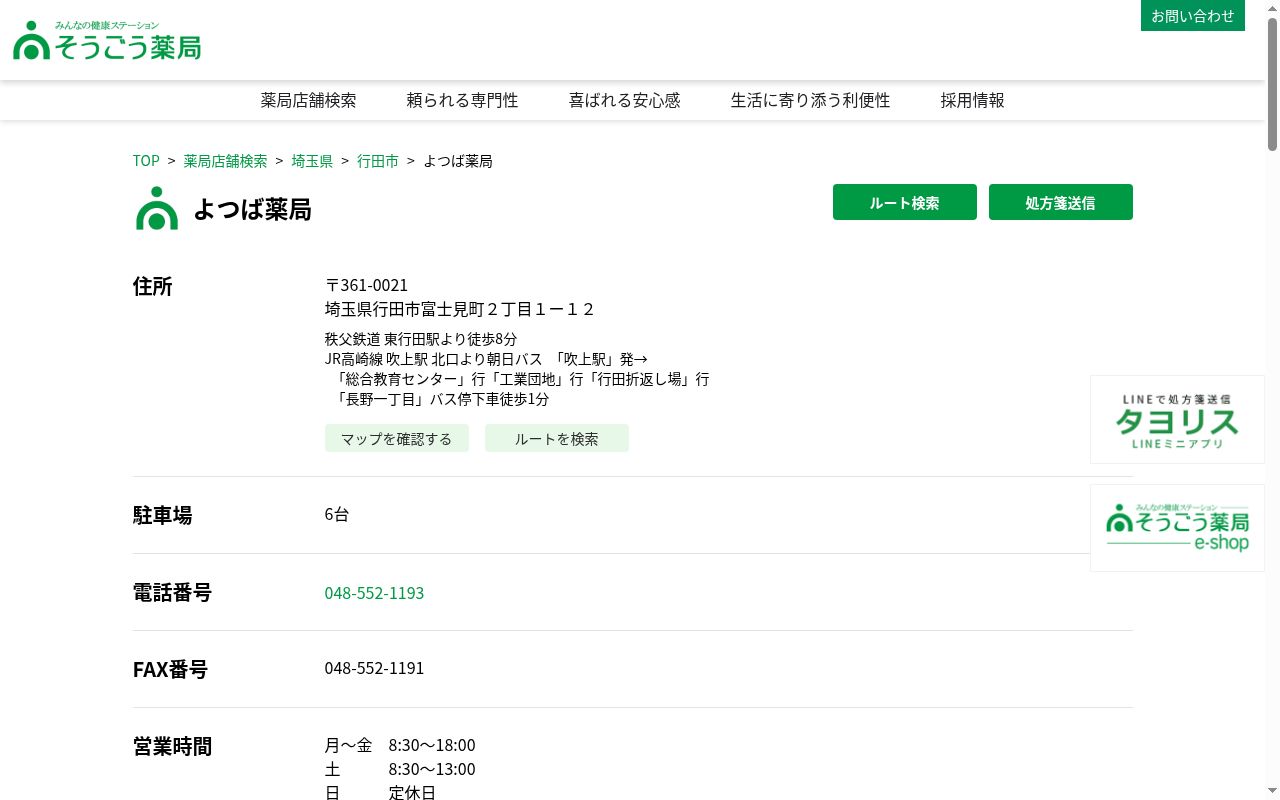
Task: Click the ルートを検索 button under address
Action: tap(557, 438)
